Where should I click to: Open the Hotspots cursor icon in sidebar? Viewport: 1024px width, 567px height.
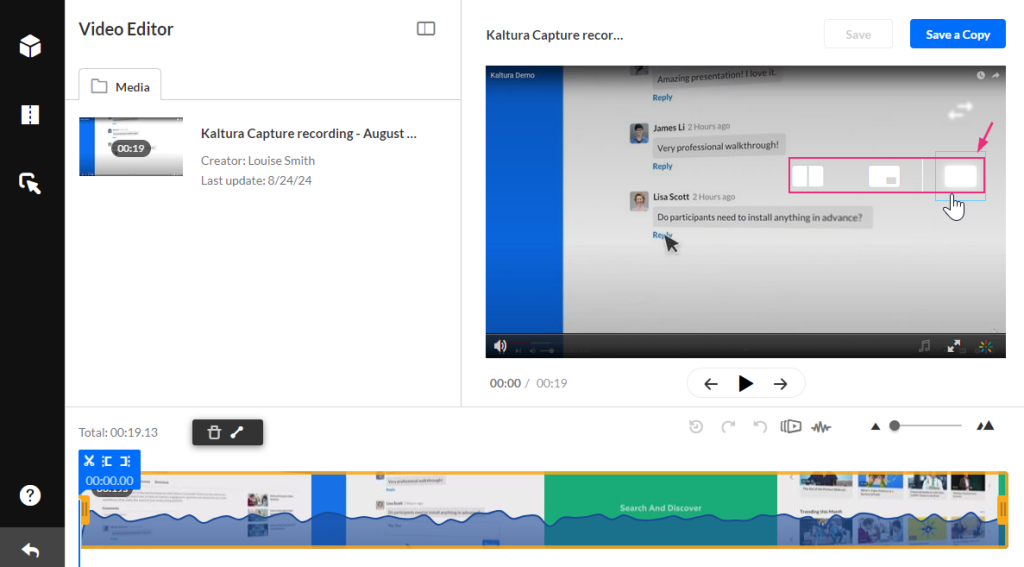click(30, 183)
